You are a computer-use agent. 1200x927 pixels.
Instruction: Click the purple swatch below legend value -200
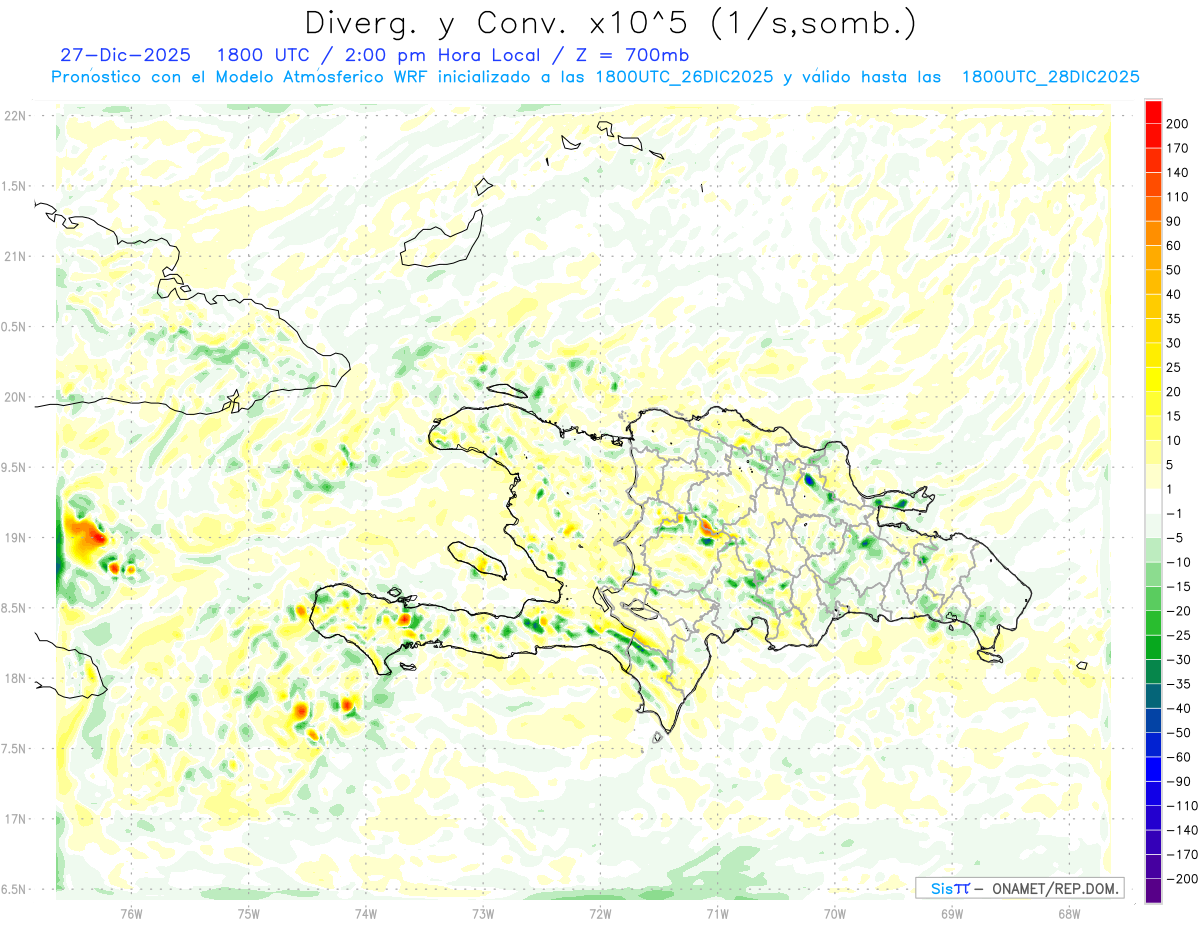(x=1153, y=891)
